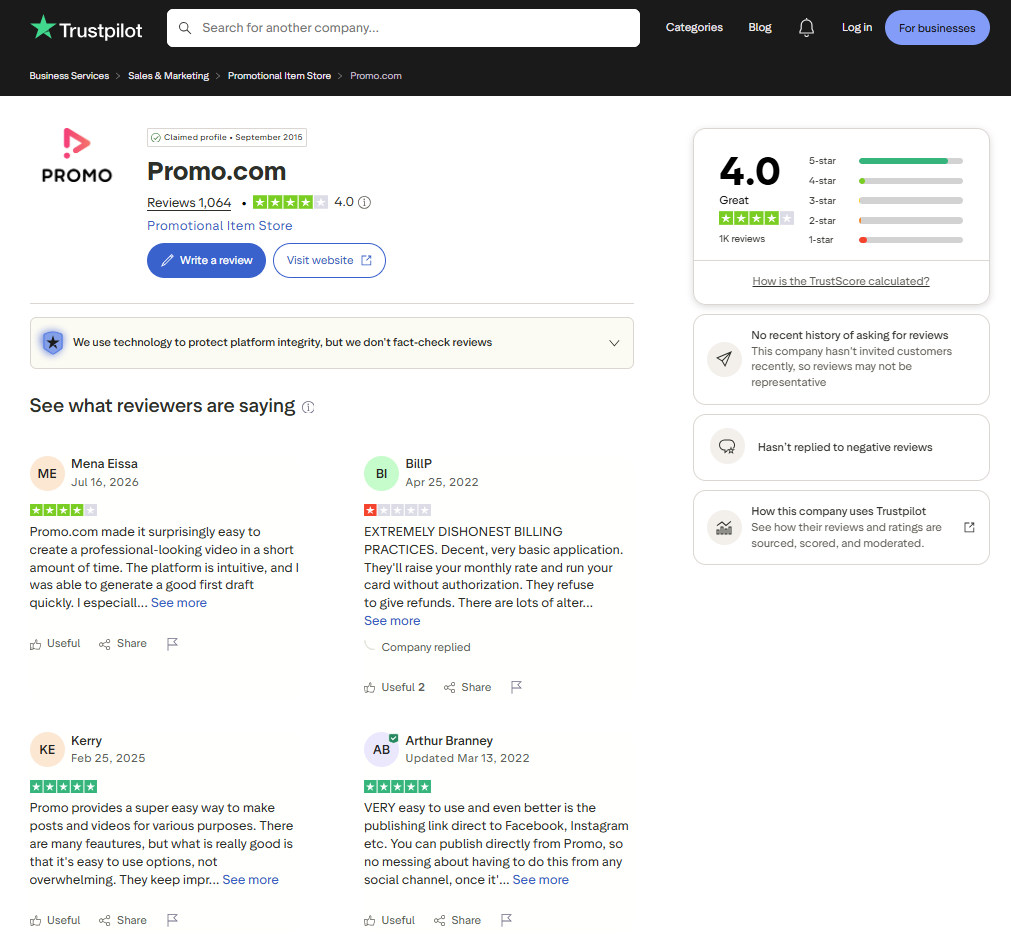1011x945 pixels.
Task: Click the Write a review button
Action: click(206, 260)
